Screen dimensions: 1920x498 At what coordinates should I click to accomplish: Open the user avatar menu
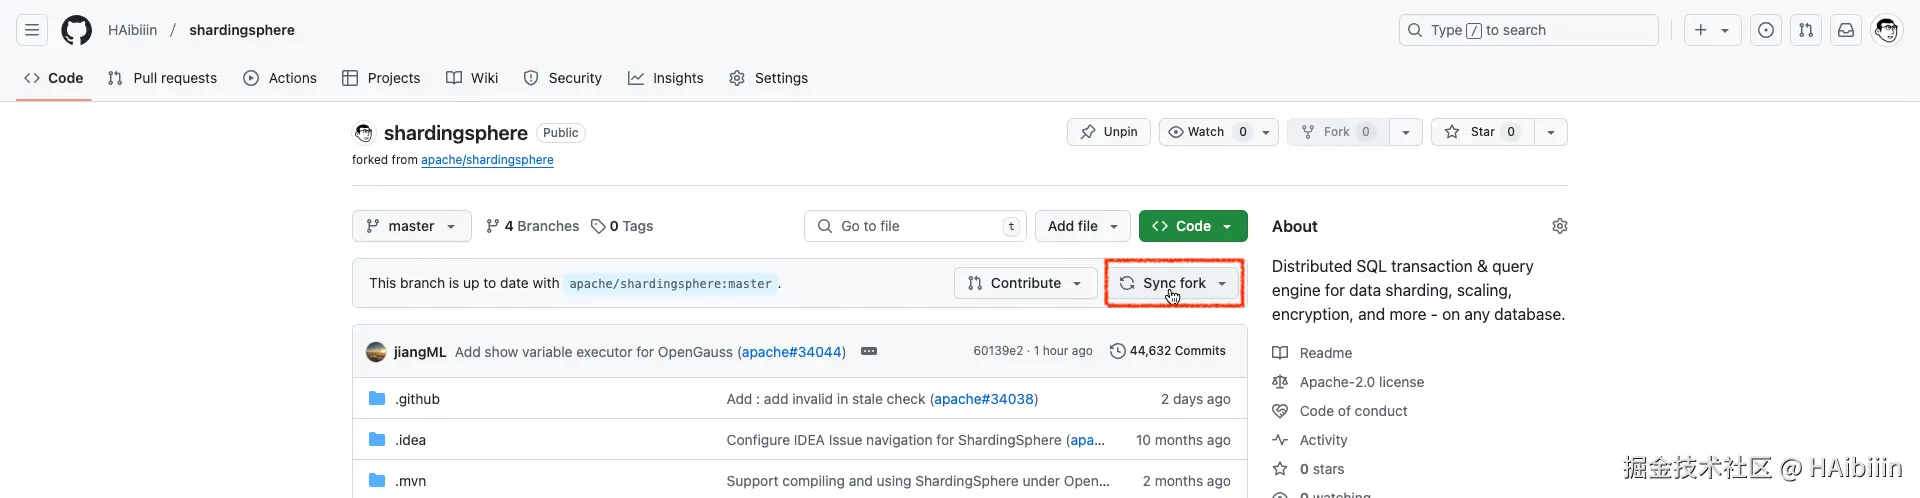(1886, 30)
